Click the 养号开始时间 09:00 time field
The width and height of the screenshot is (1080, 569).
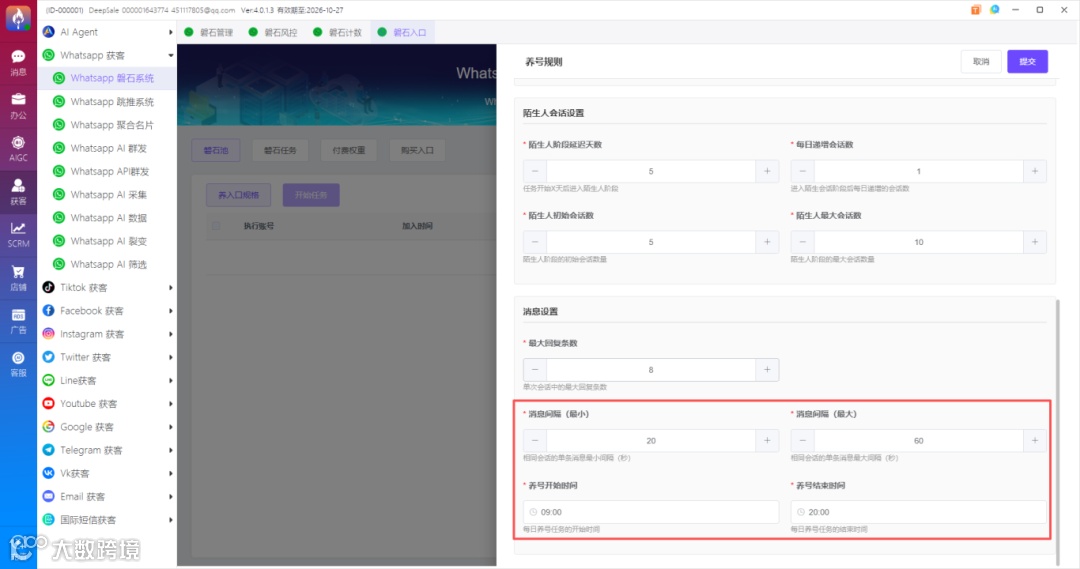651,512
